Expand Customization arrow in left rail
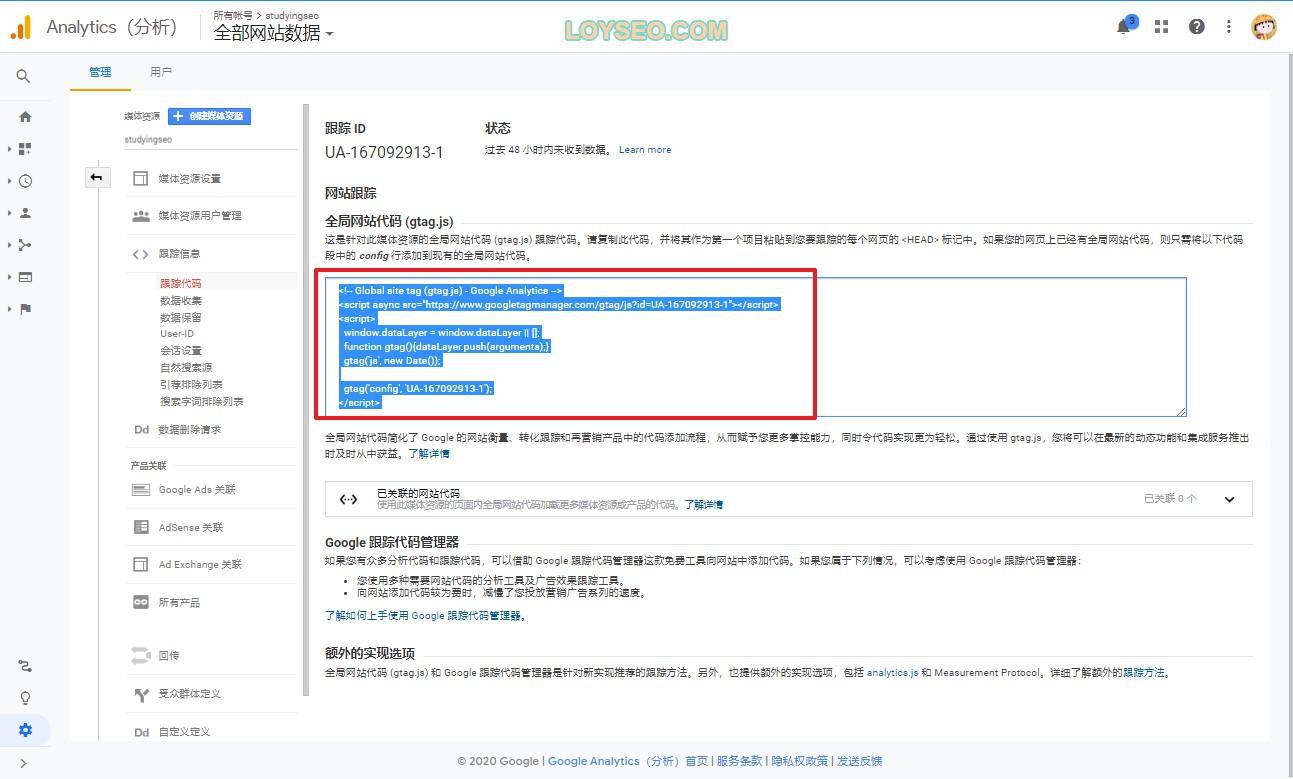Viewport: 1293px width, 779px height. click(x=10, y=149)
